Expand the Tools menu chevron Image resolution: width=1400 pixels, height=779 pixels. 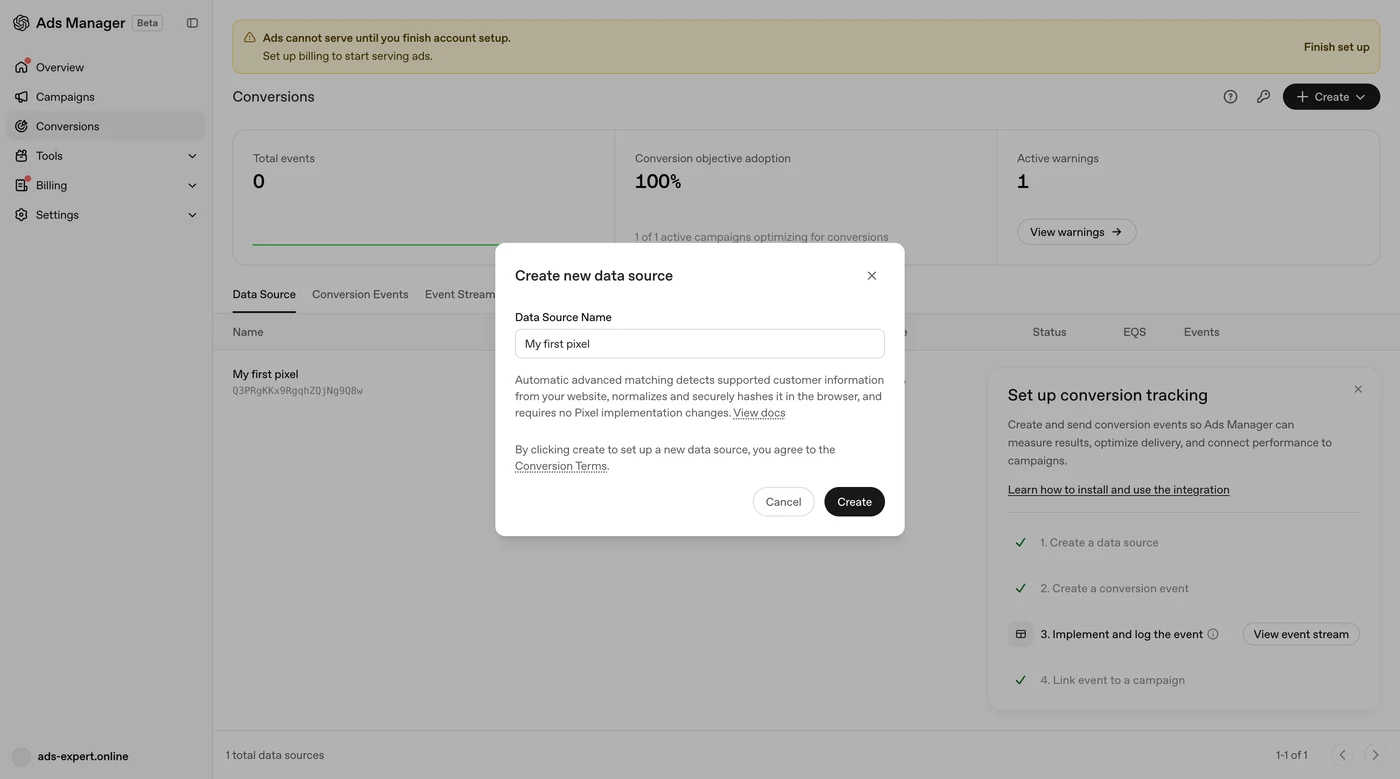point(192,156)
